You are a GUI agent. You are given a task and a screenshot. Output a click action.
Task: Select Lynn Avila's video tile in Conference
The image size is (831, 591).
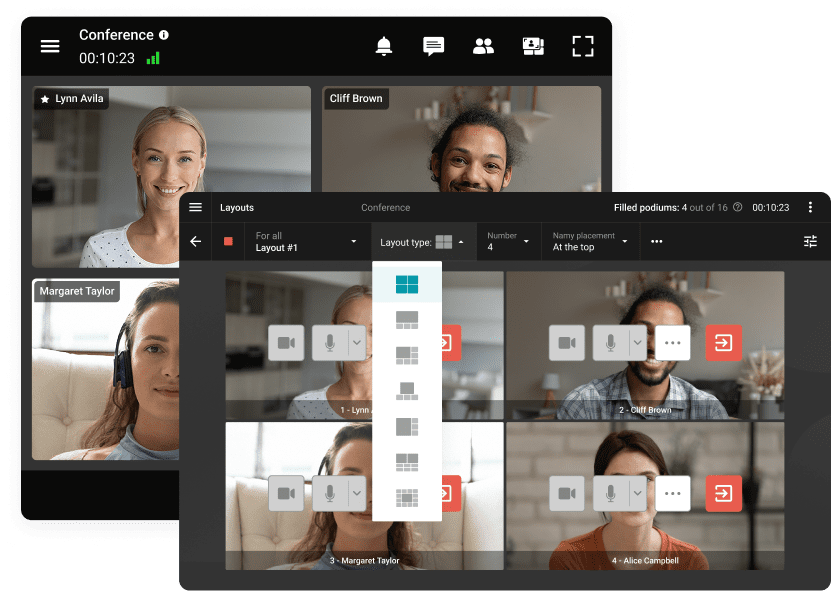(171, 177)
